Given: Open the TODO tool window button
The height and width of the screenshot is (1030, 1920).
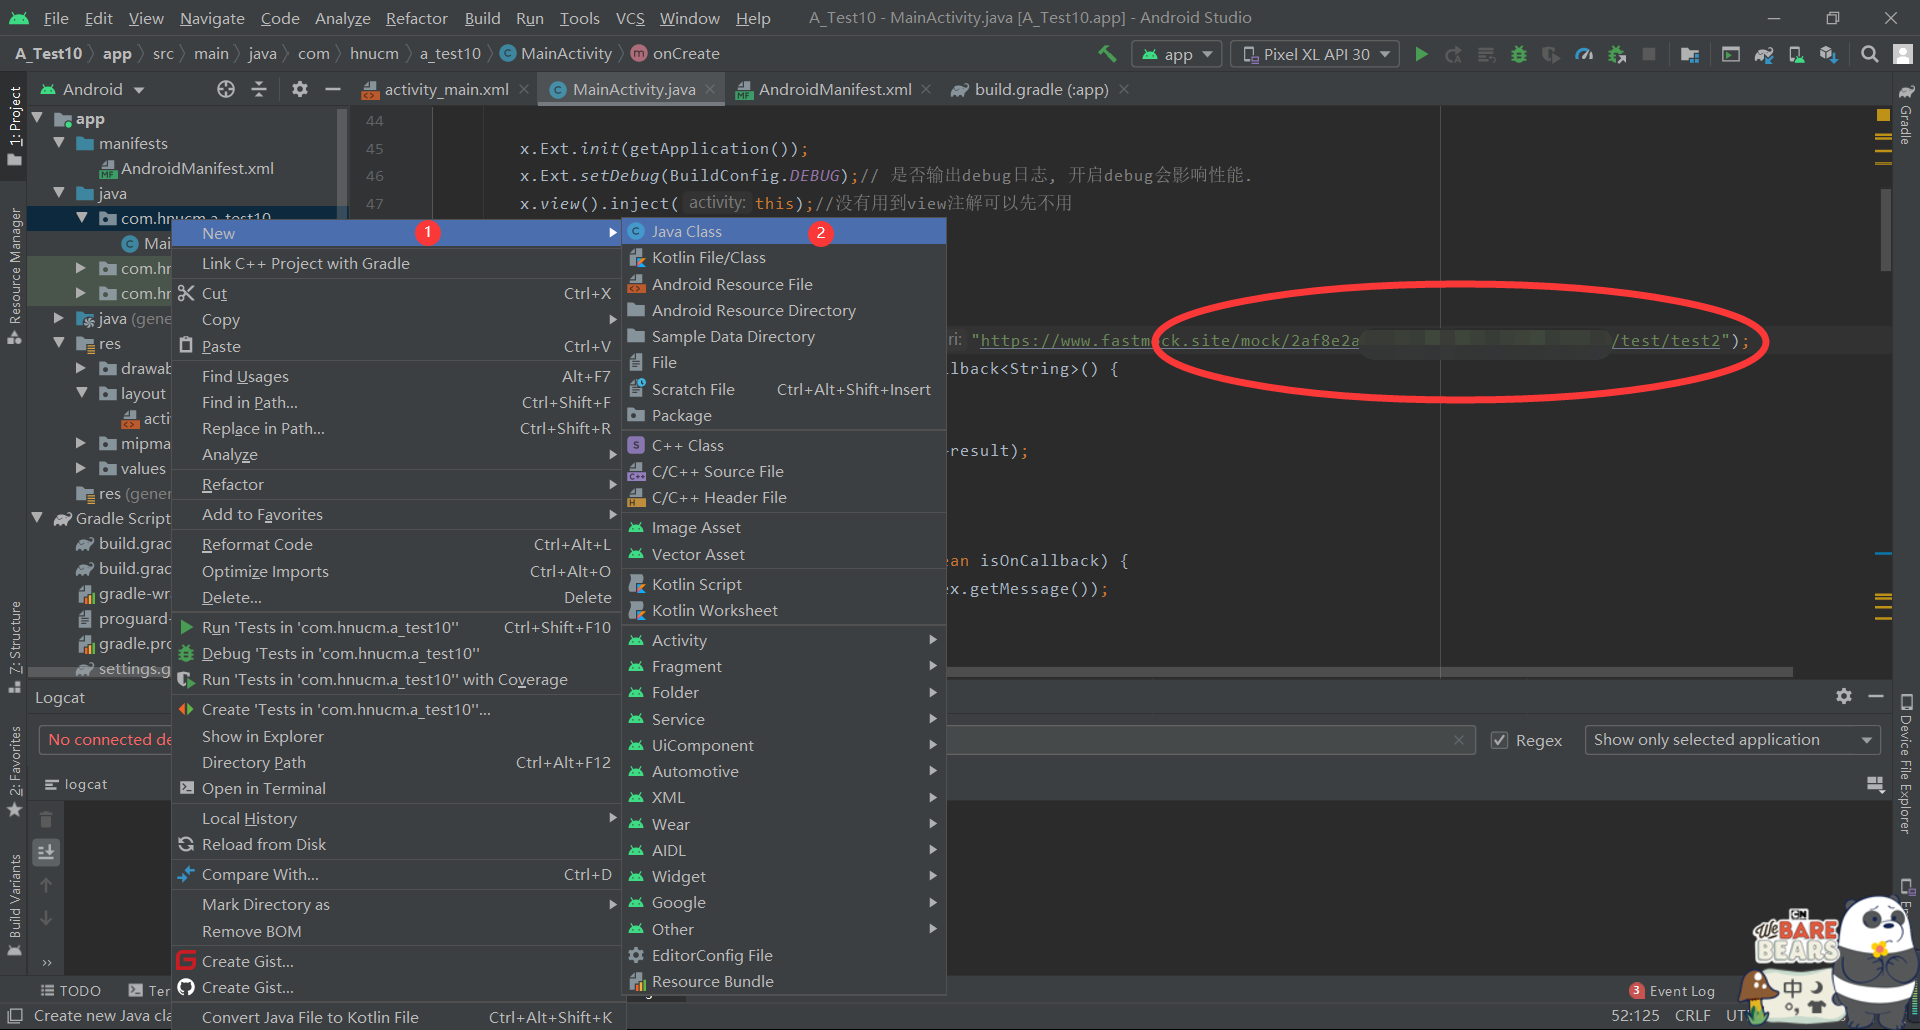Looking at the screenshot, I should (x=71, y=990).
